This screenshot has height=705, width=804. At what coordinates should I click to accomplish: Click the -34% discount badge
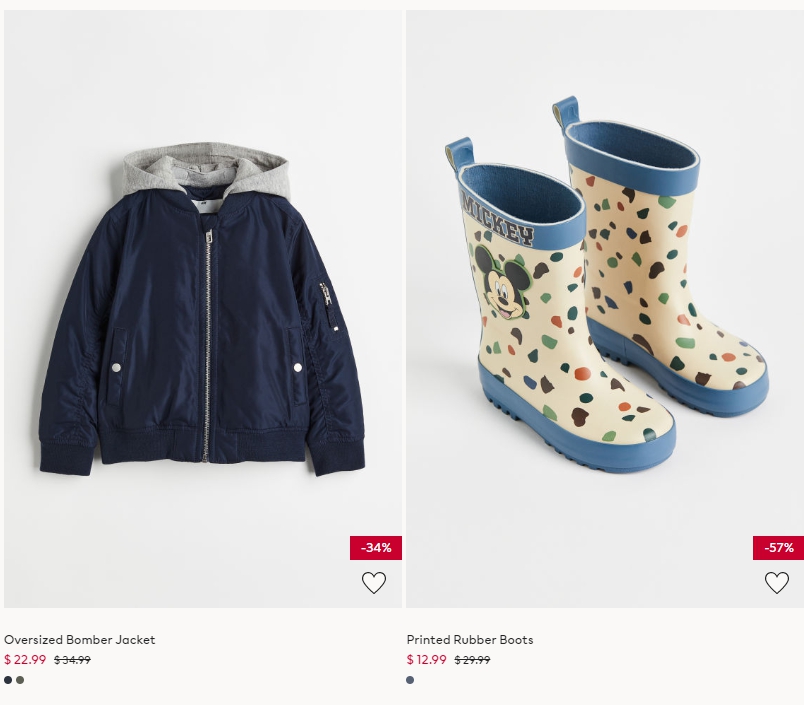tap(376, 548)
